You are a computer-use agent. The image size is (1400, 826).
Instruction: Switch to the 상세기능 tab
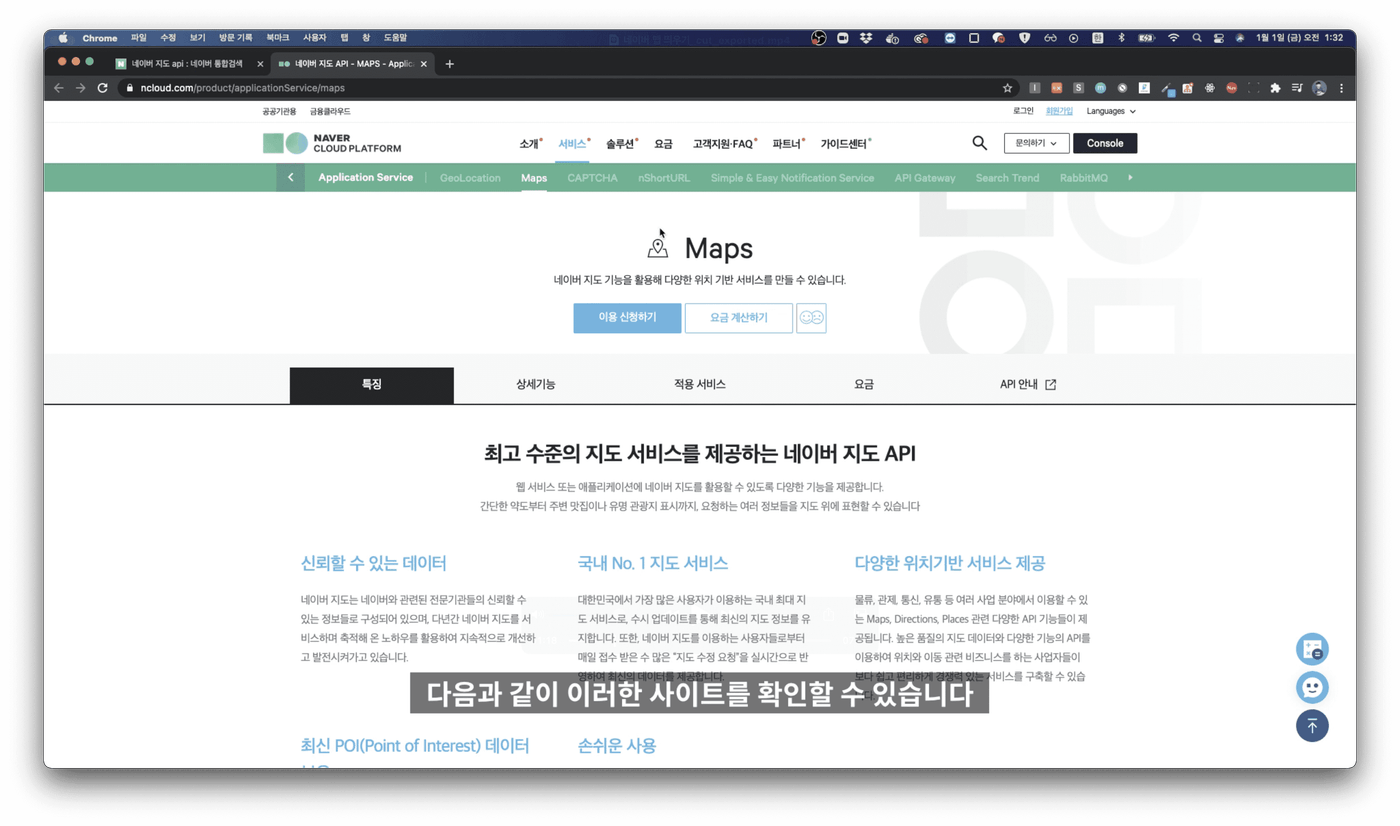point(536,385)
